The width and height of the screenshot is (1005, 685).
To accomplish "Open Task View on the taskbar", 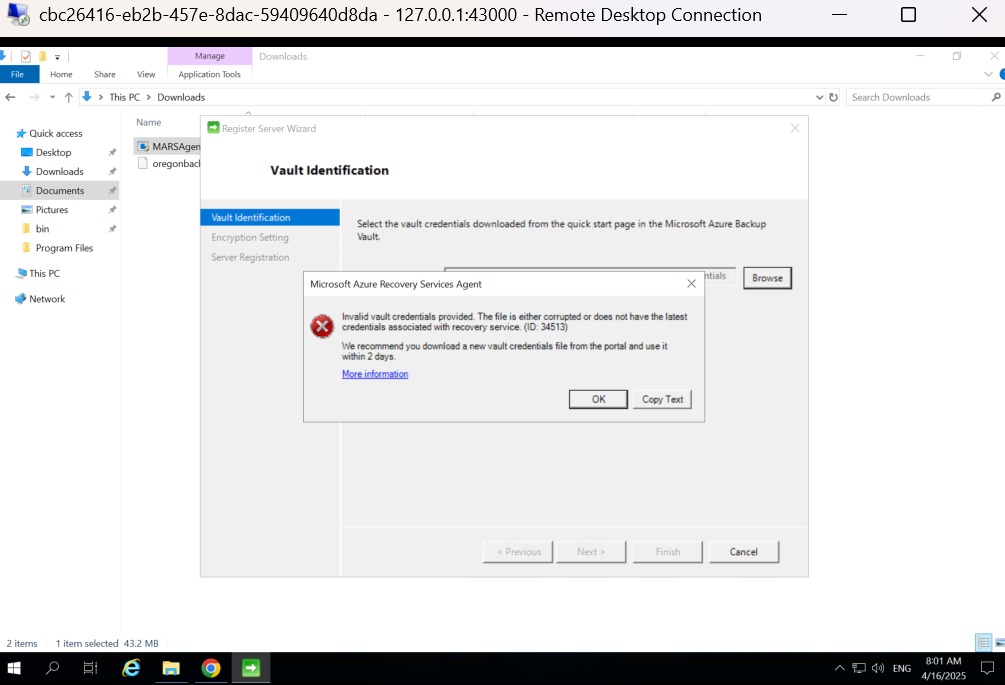I will [90, 668].
